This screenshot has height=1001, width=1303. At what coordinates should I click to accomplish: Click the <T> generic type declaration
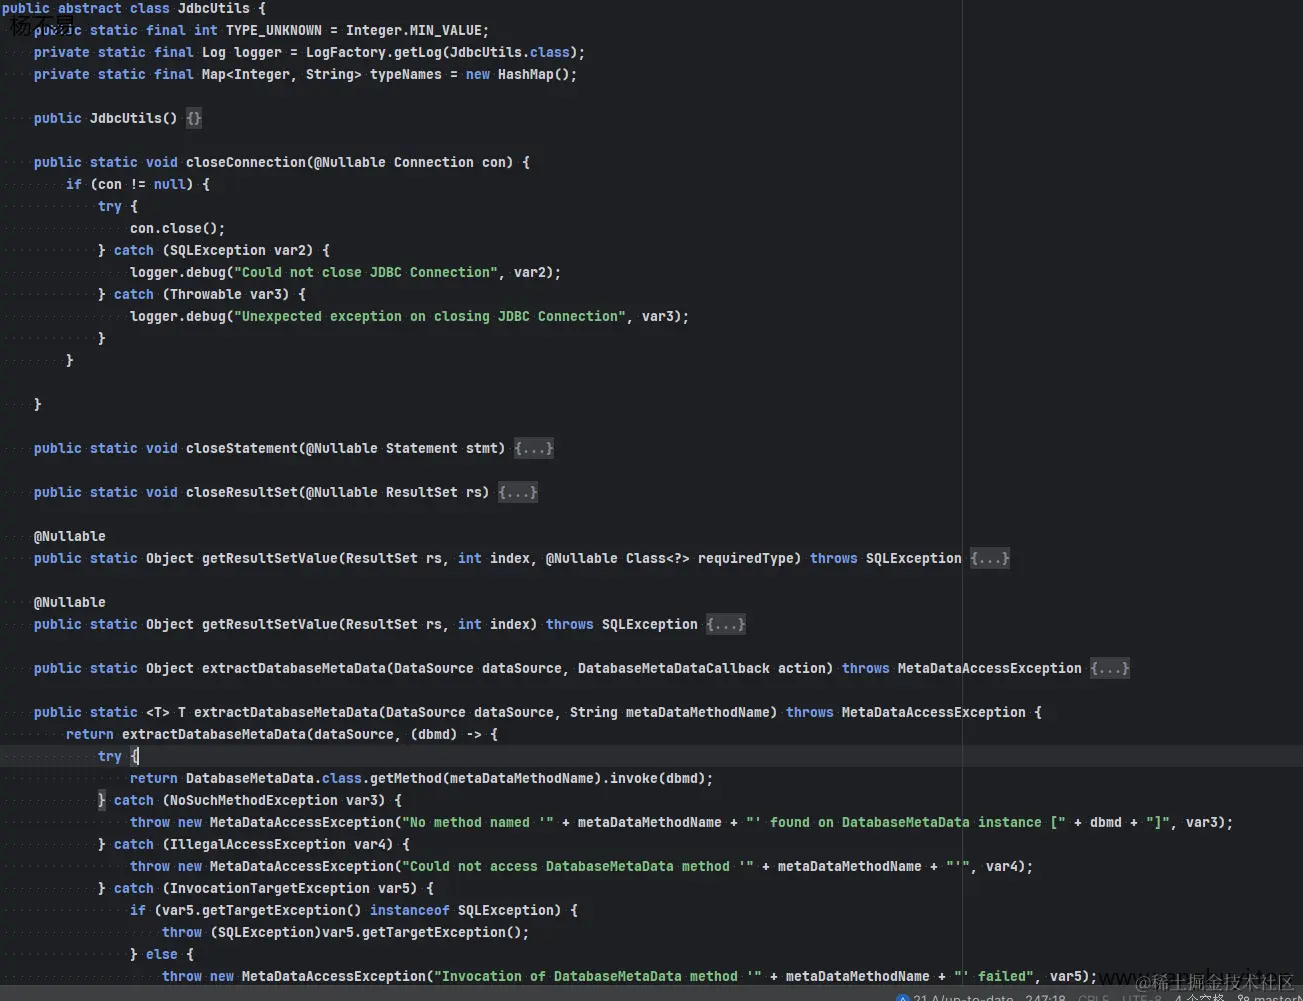pos(158,712)
